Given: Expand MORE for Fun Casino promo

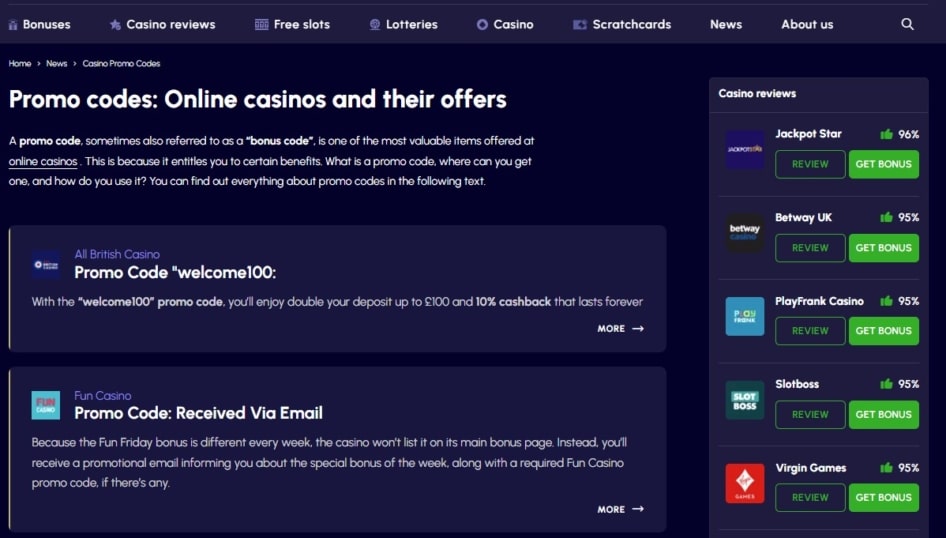Looking at the screenshot, I should (x=620, y=509).
